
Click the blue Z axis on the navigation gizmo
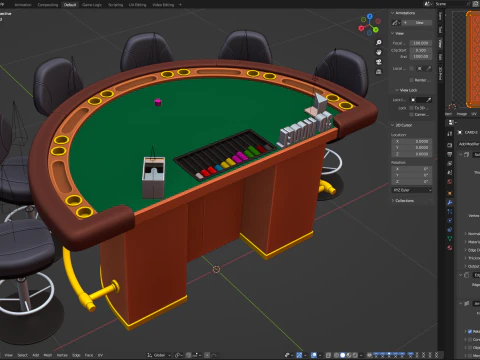point(370,16)
